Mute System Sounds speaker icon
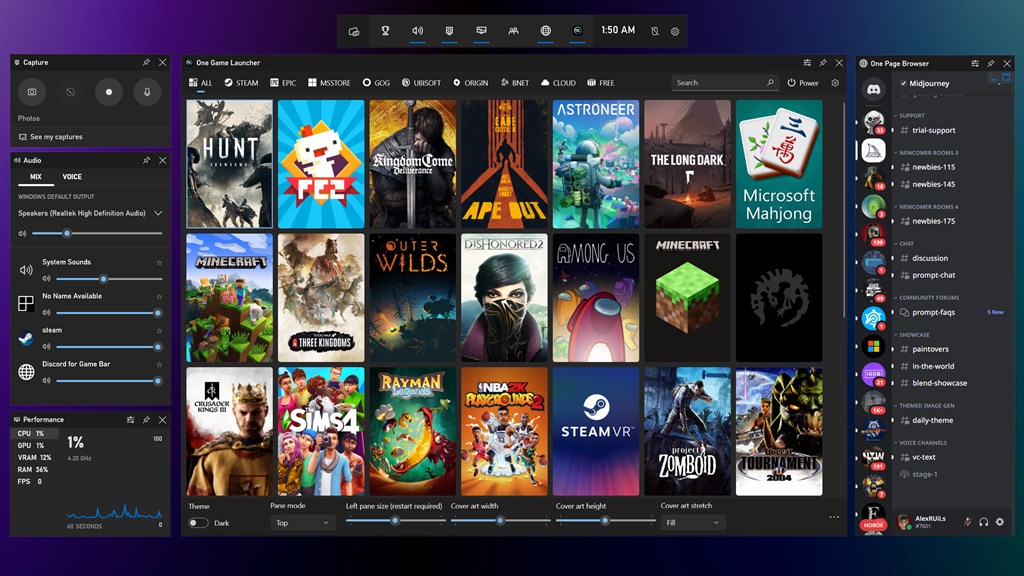Image resolution: width=1024 pixels, height=576 pixels. pos(46,279)
